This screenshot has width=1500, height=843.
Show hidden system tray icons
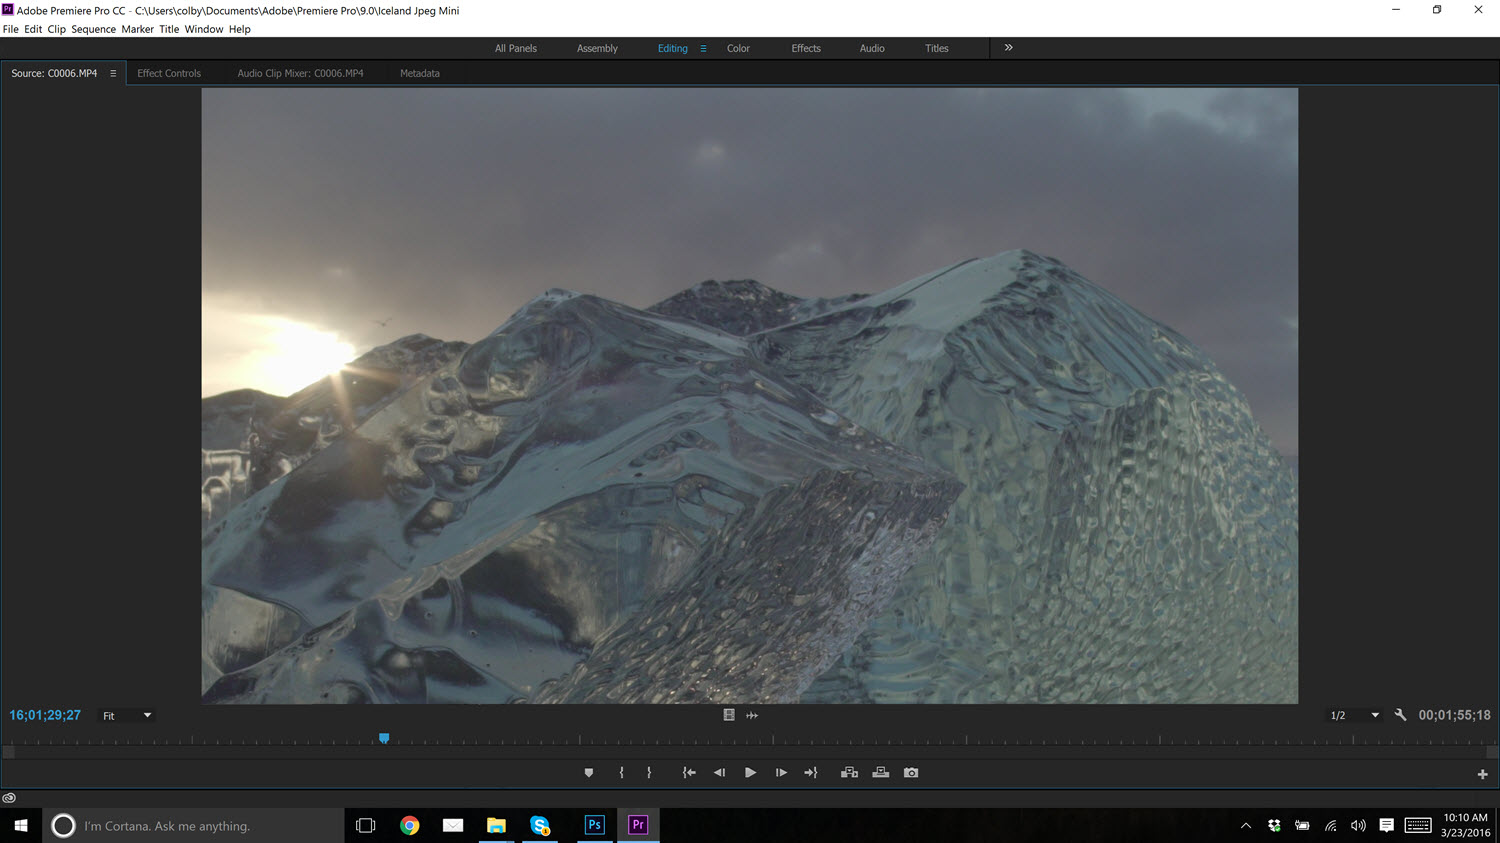tap(1246, 826)
